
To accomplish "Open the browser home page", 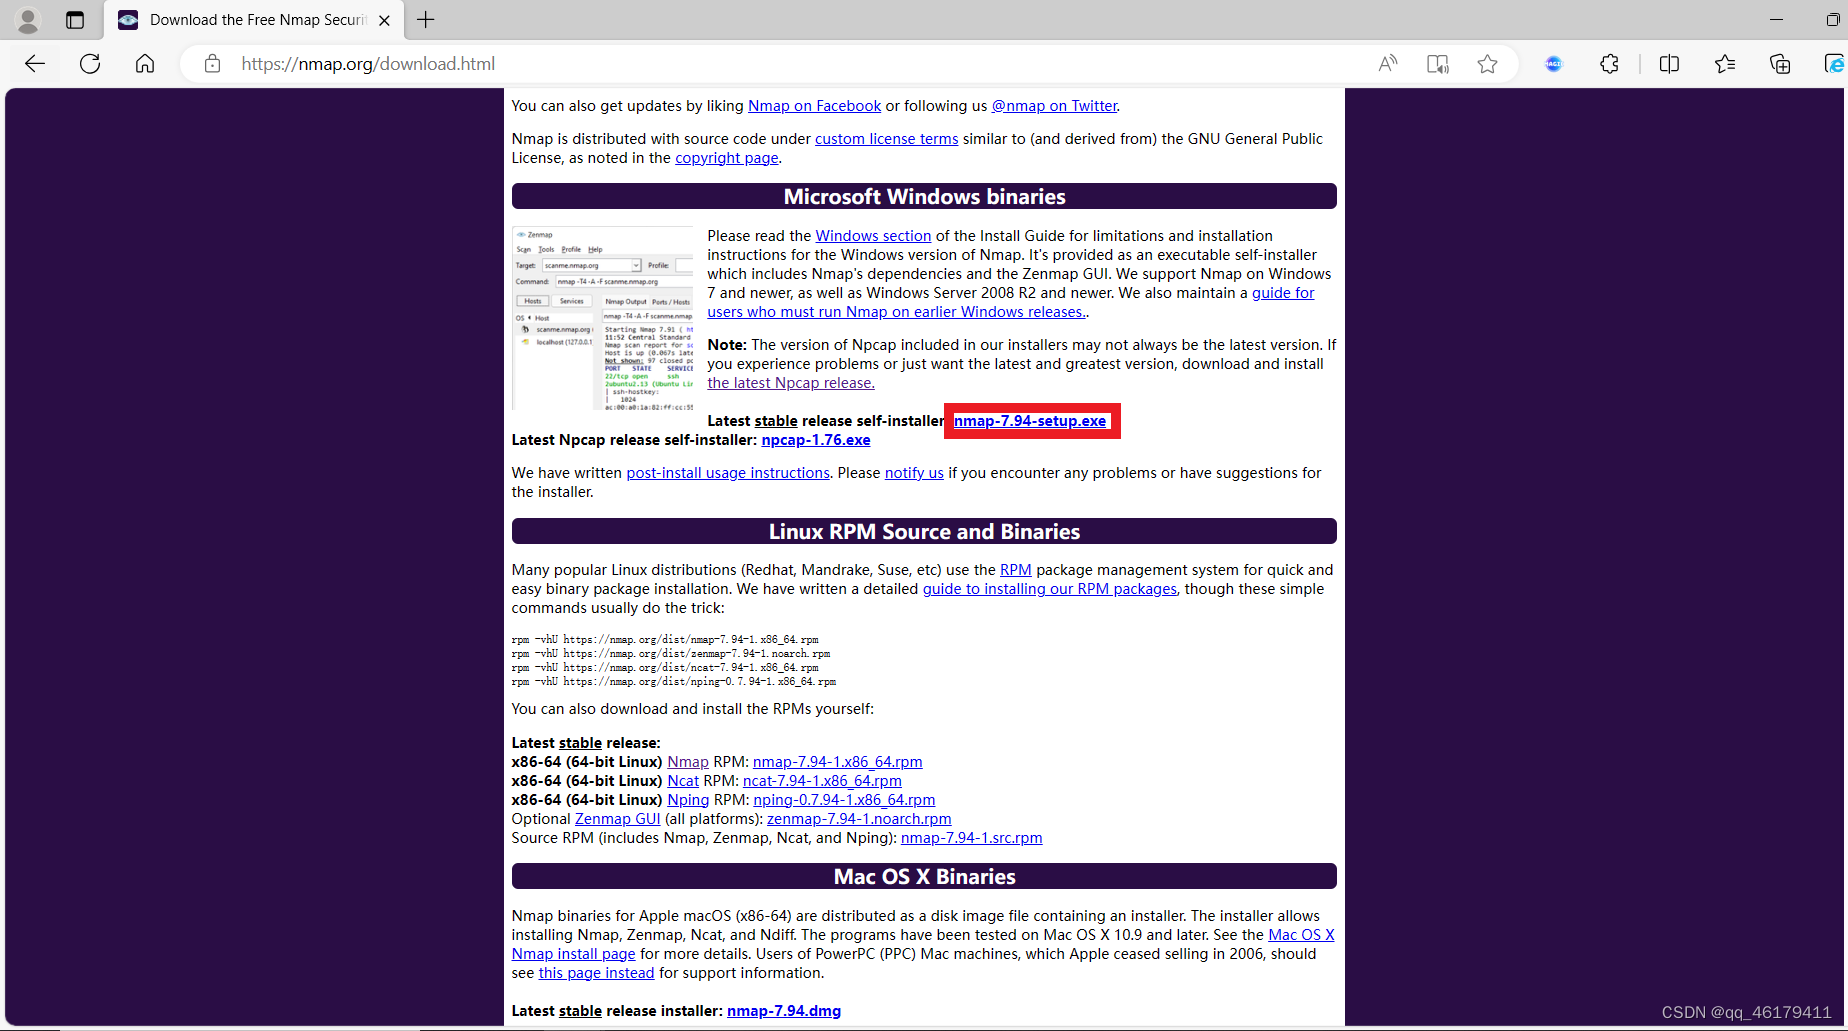I will (145, 63).
